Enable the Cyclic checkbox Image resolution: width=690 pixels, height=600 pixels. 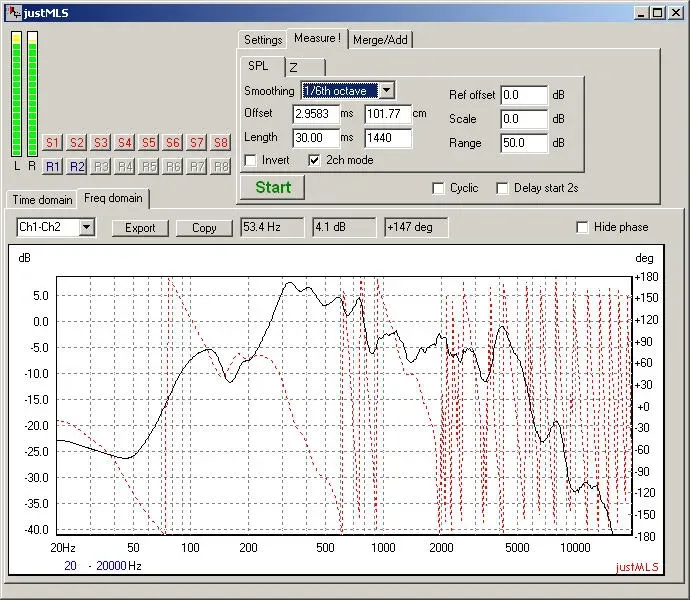point(438,188)
